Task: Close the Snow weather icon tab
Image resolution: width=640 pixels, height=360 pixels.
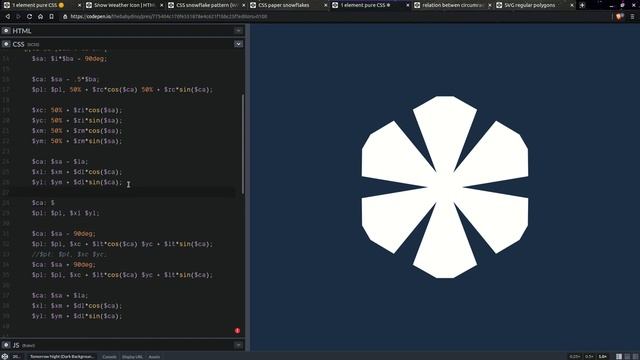Action: (162, 5)
